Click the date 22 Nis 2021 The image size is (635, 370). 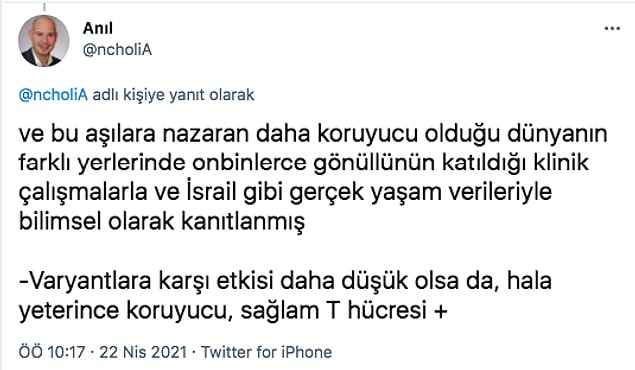143,352
